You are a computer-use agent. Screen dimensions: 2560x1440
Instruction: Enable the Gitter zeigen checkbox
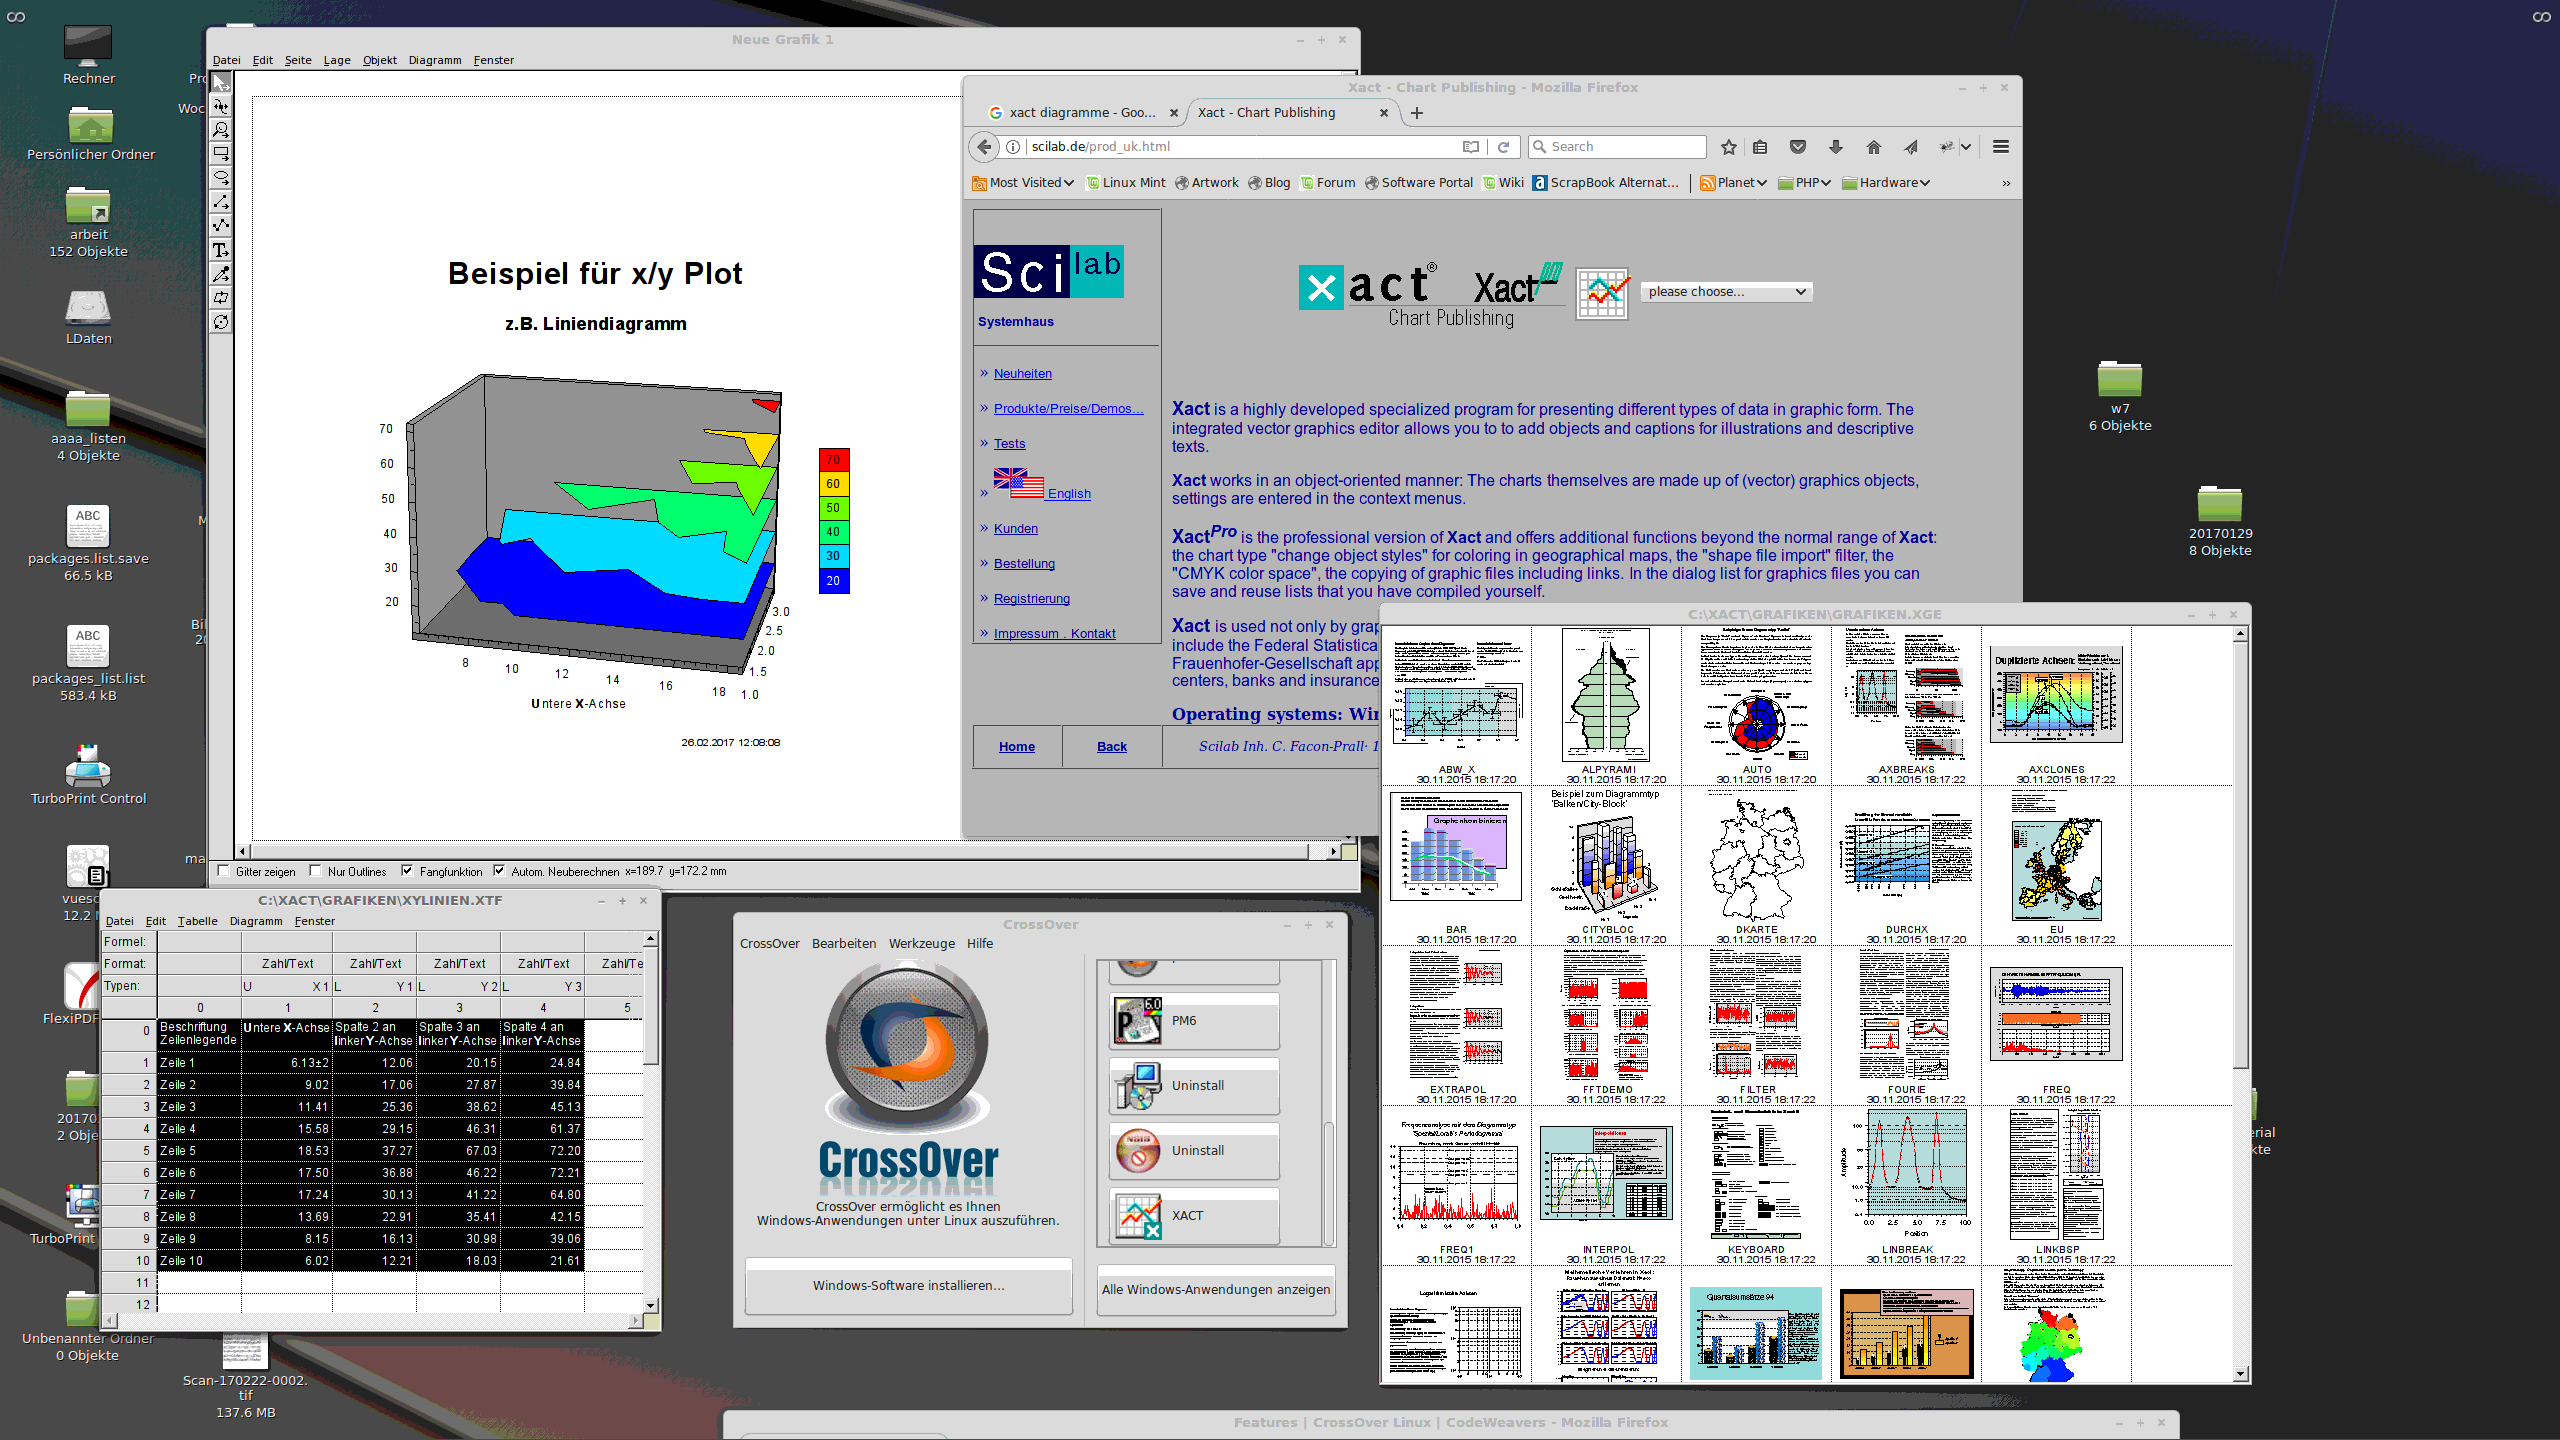(224, 871)
